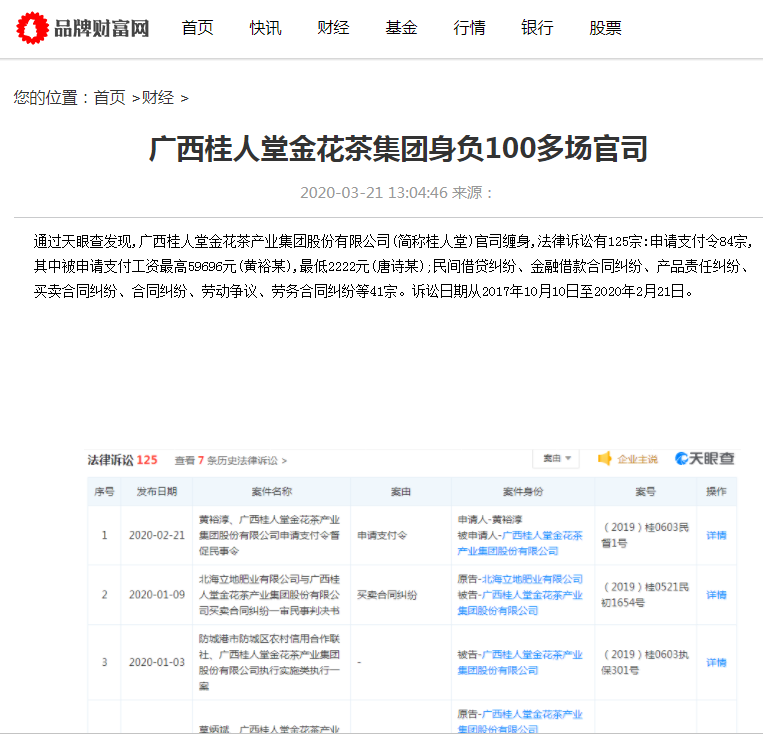This screenshot has height=738, width=763.
Task: Click the article title about 桂人堂金花茶集团
Action: coord(398,149)
